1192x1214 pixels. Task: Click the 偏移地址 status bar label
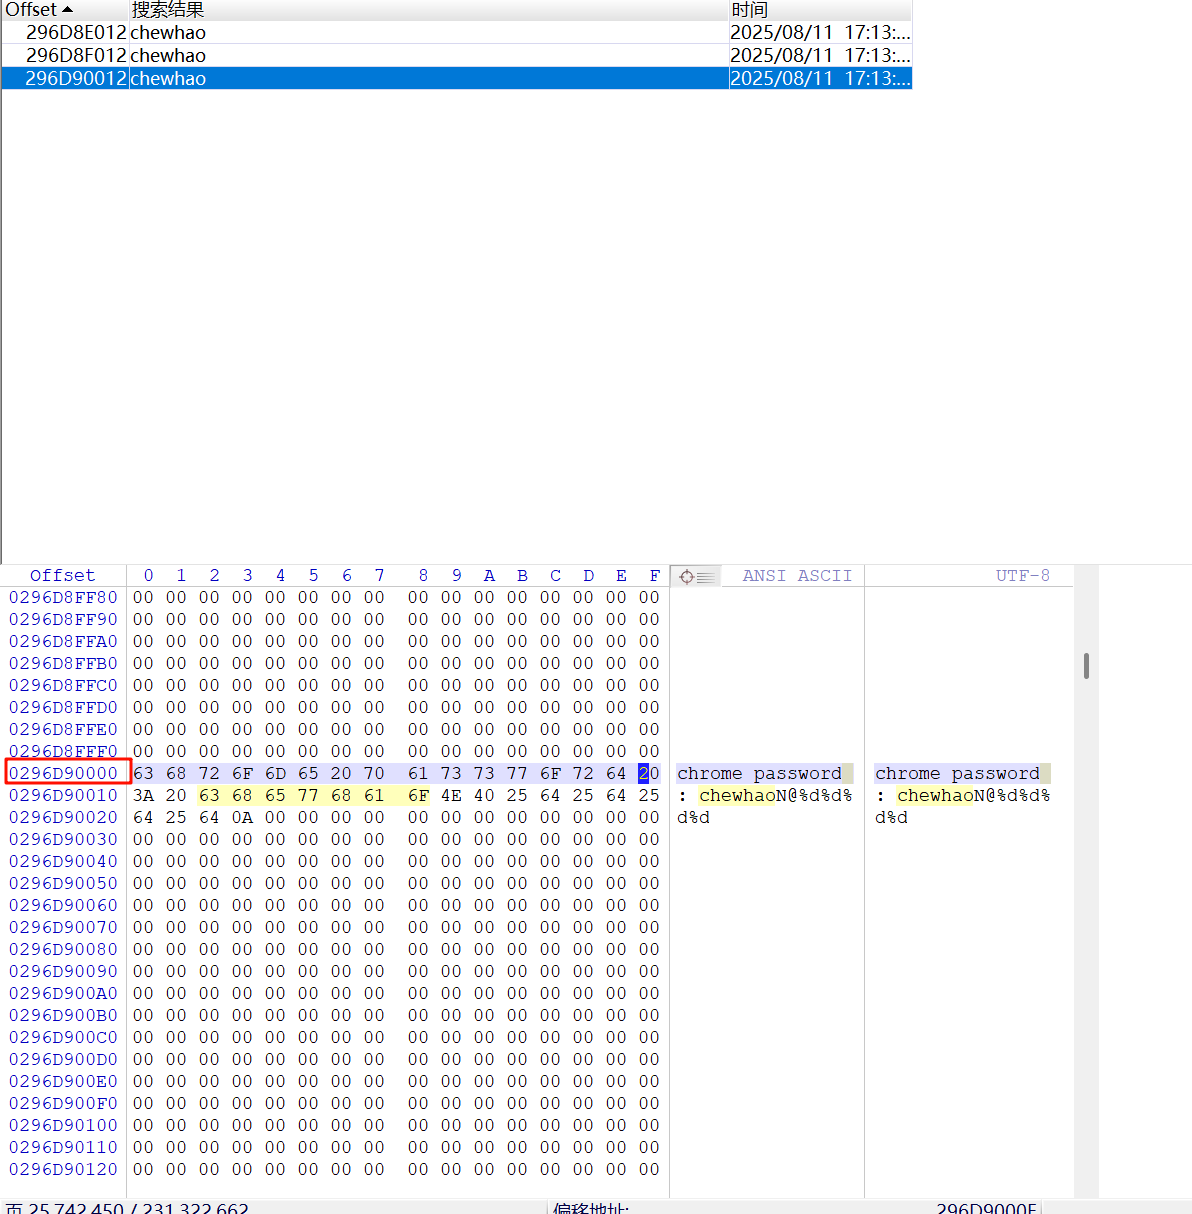590,1208
